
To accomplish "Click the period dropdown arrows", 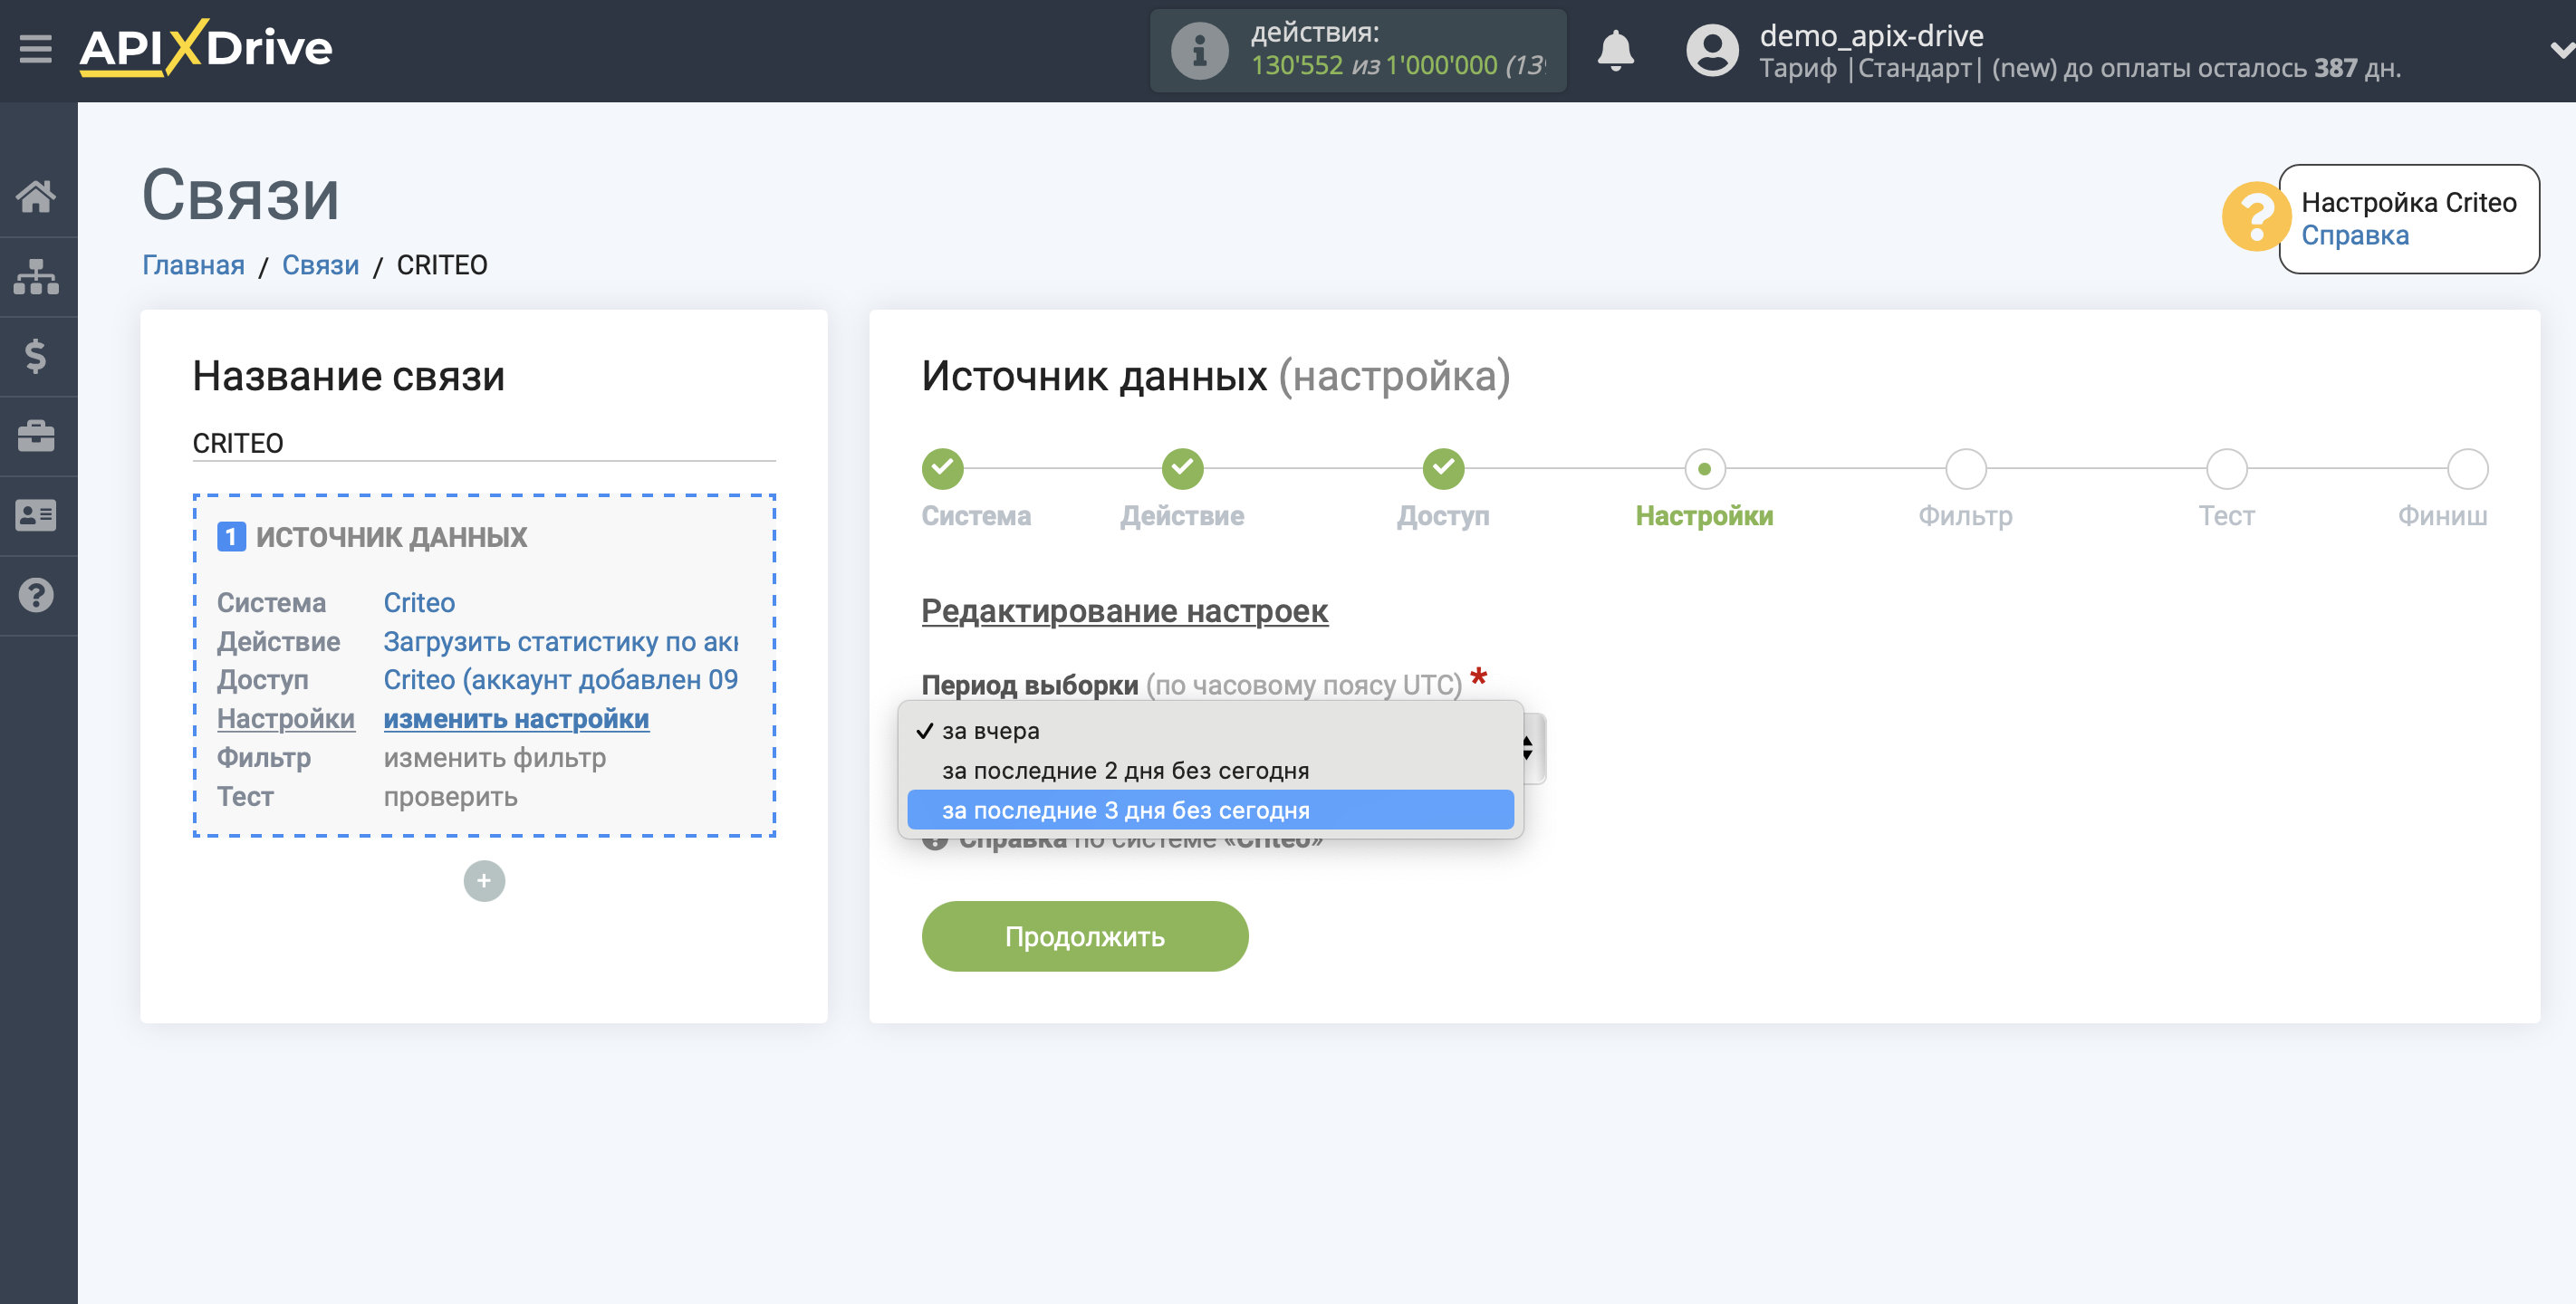I will [1528, 748].
